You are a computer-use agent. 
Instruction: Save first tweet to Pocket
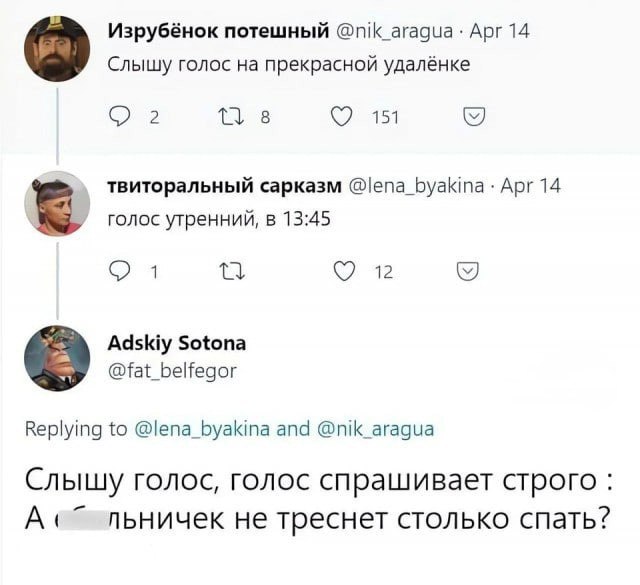pyautogui.click(x=474, y=117)
